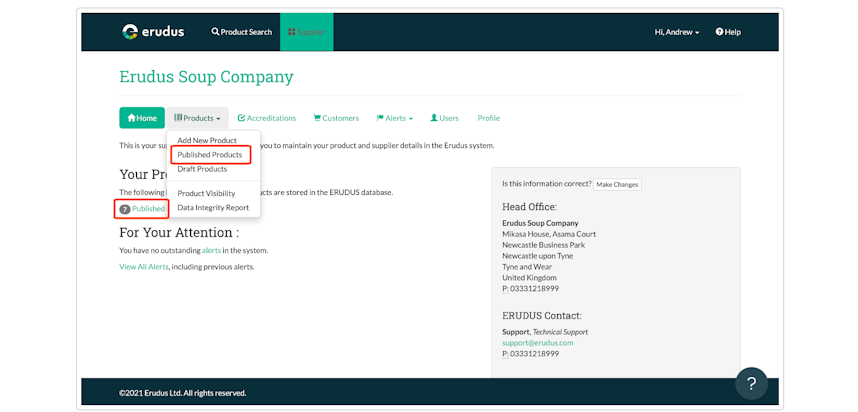
Task: Go to the Home tab
Action: click(x=142, y=118)
